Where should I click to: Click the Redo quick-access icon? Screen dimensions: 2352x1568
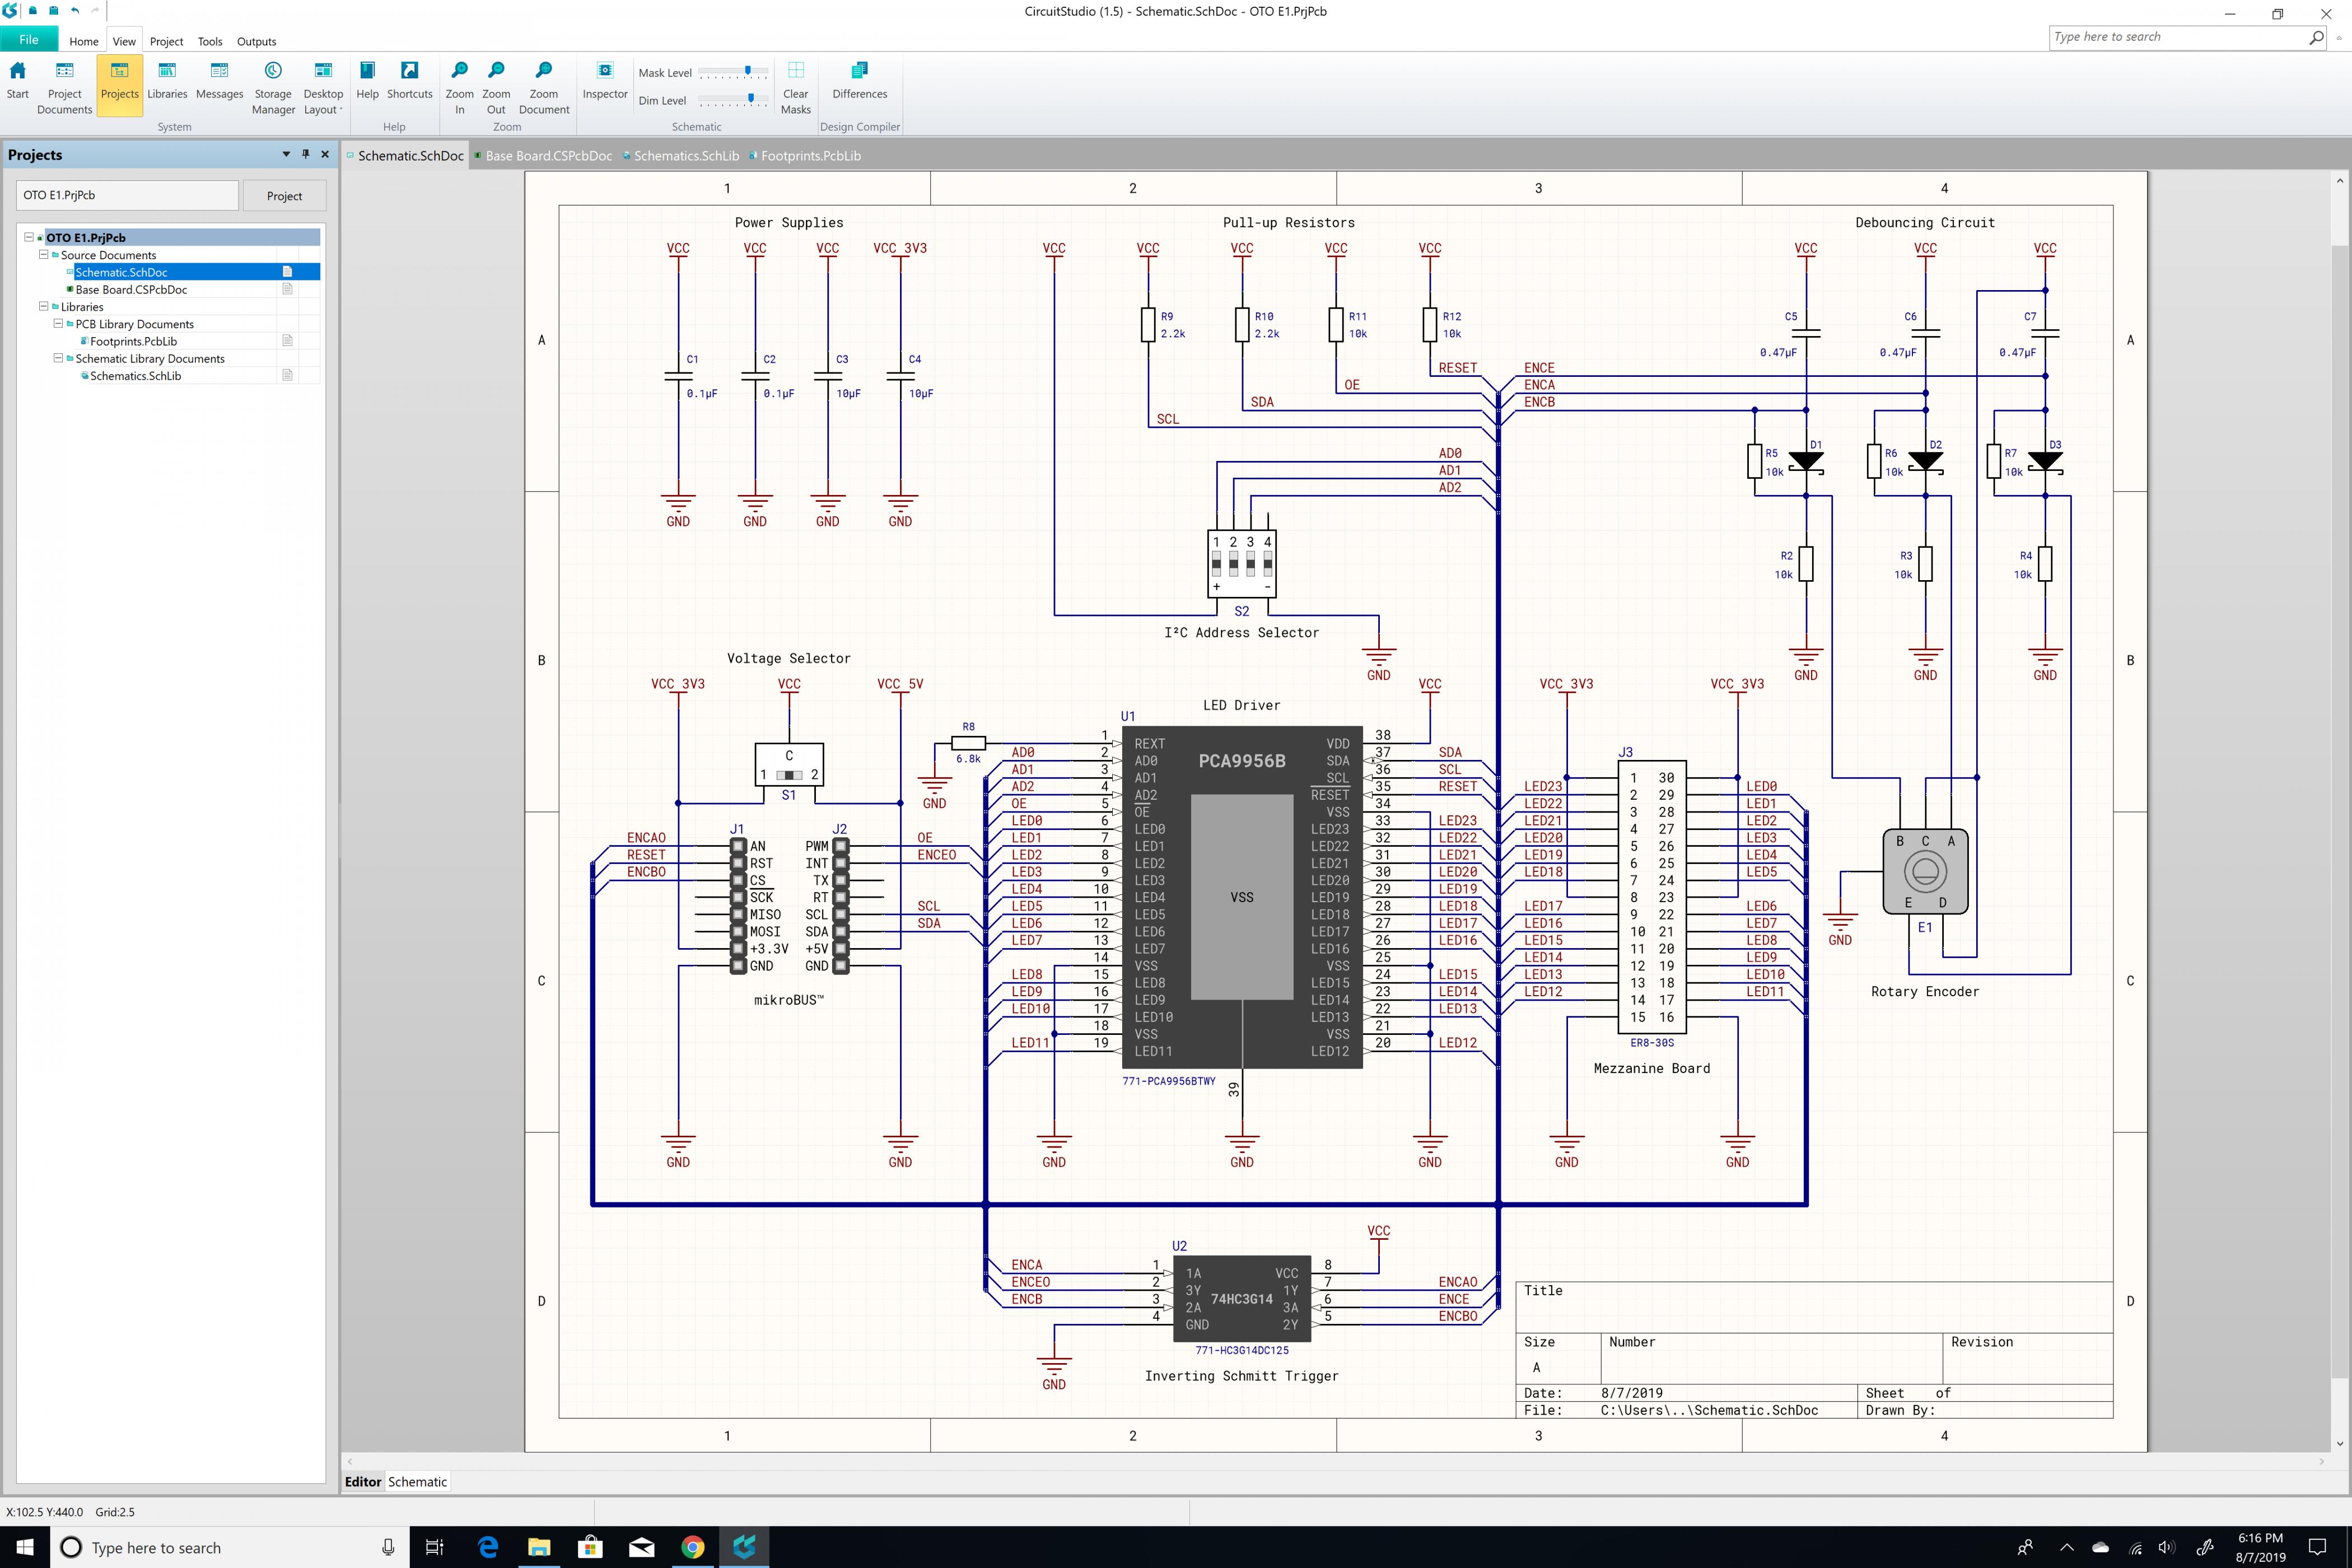pos(96,11)
